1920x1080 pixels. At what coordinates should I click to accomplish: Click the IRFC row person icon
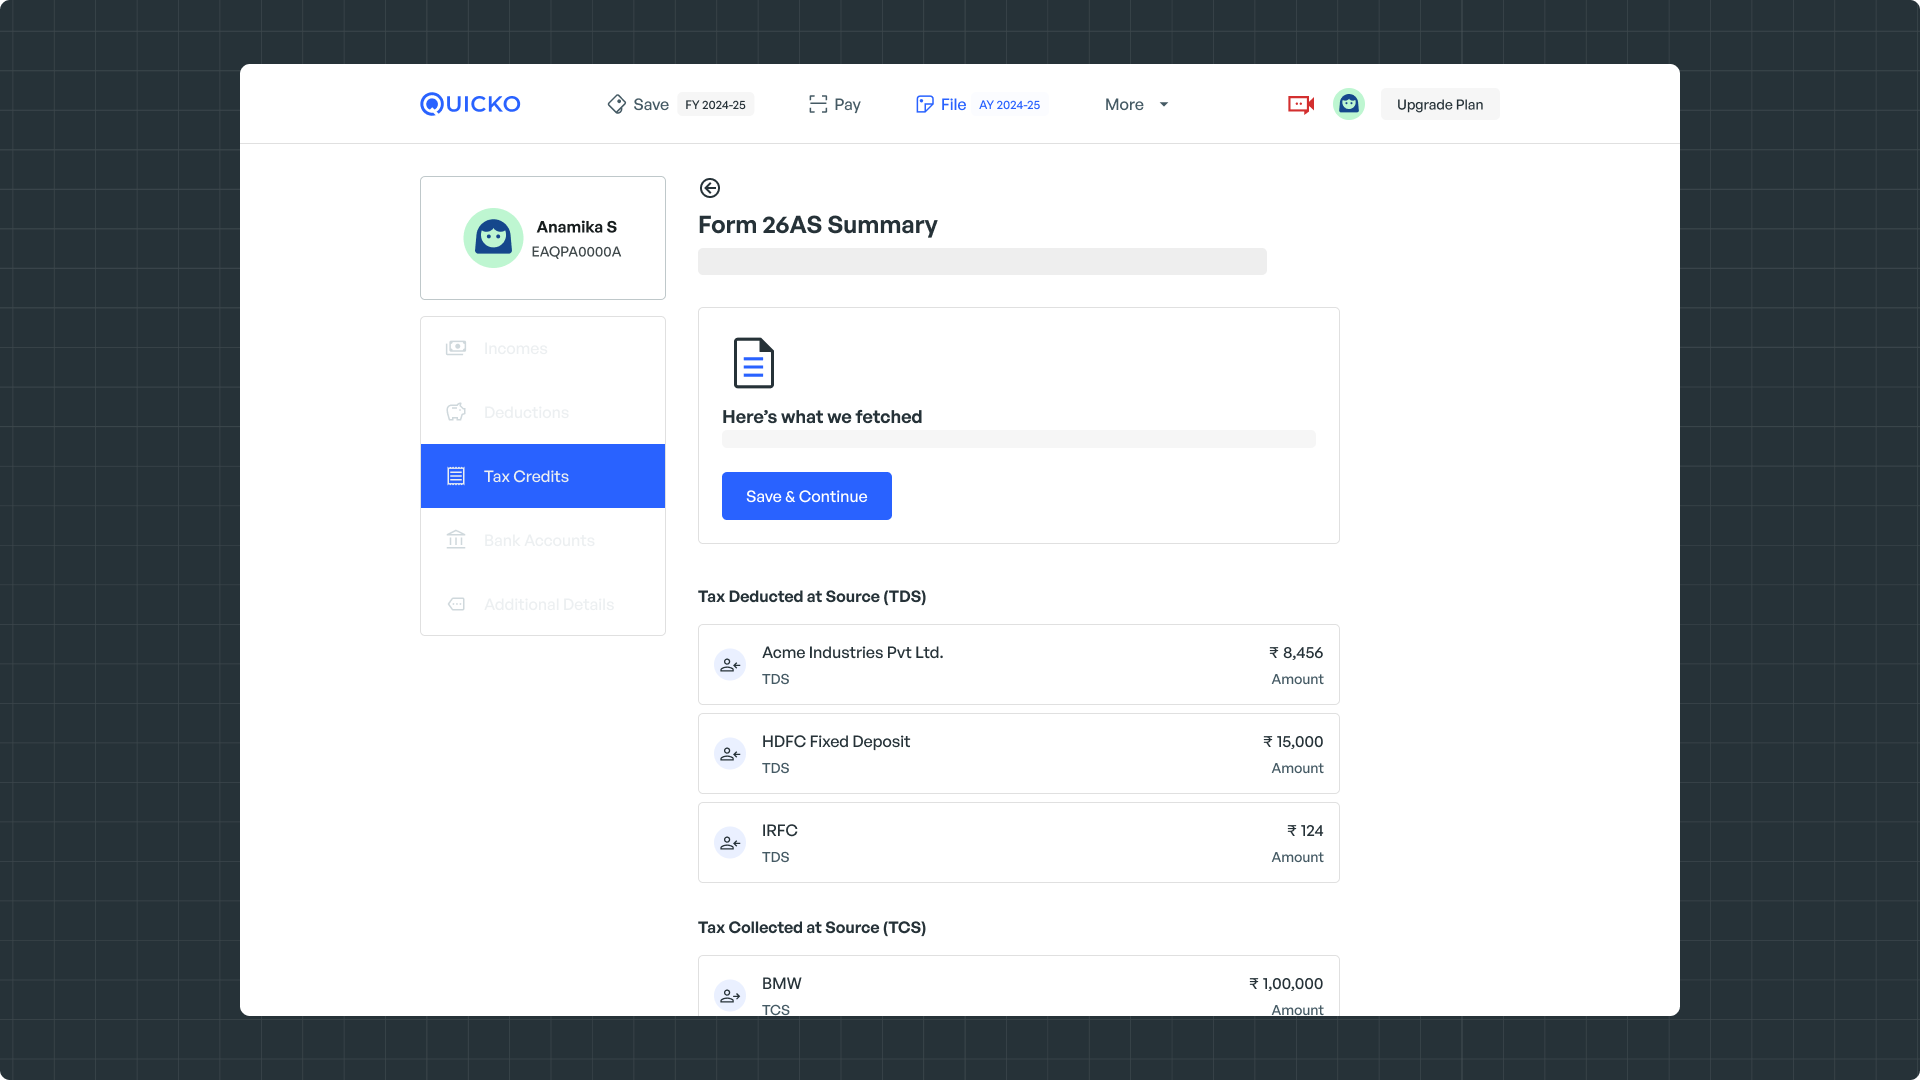click(730, 843)
